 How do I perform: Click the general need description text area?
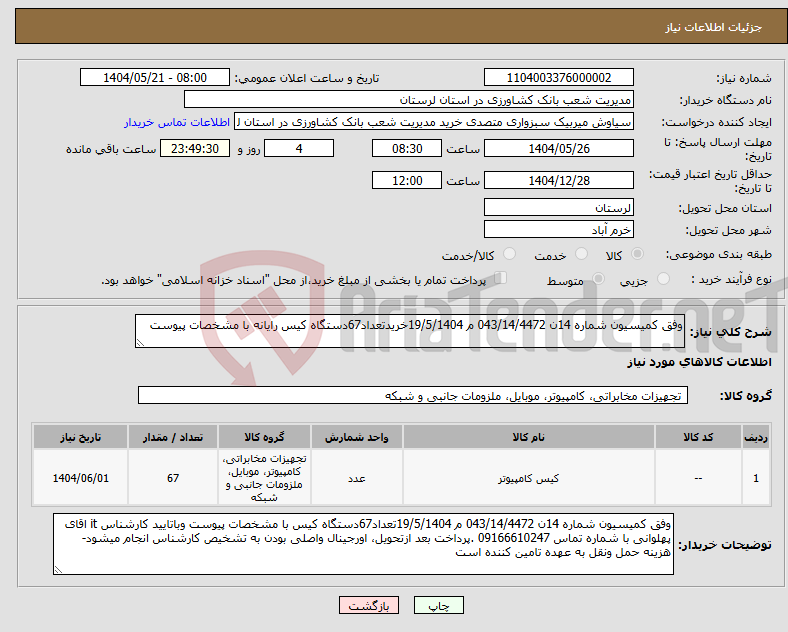tap(410, 331)
